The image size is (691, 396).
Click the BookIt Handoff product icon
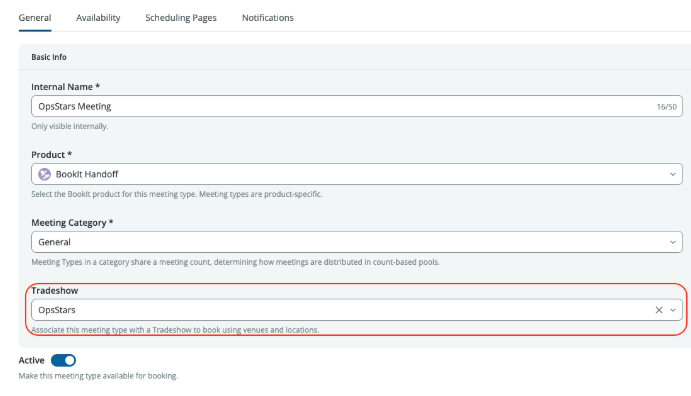click(x=45, y=174)
